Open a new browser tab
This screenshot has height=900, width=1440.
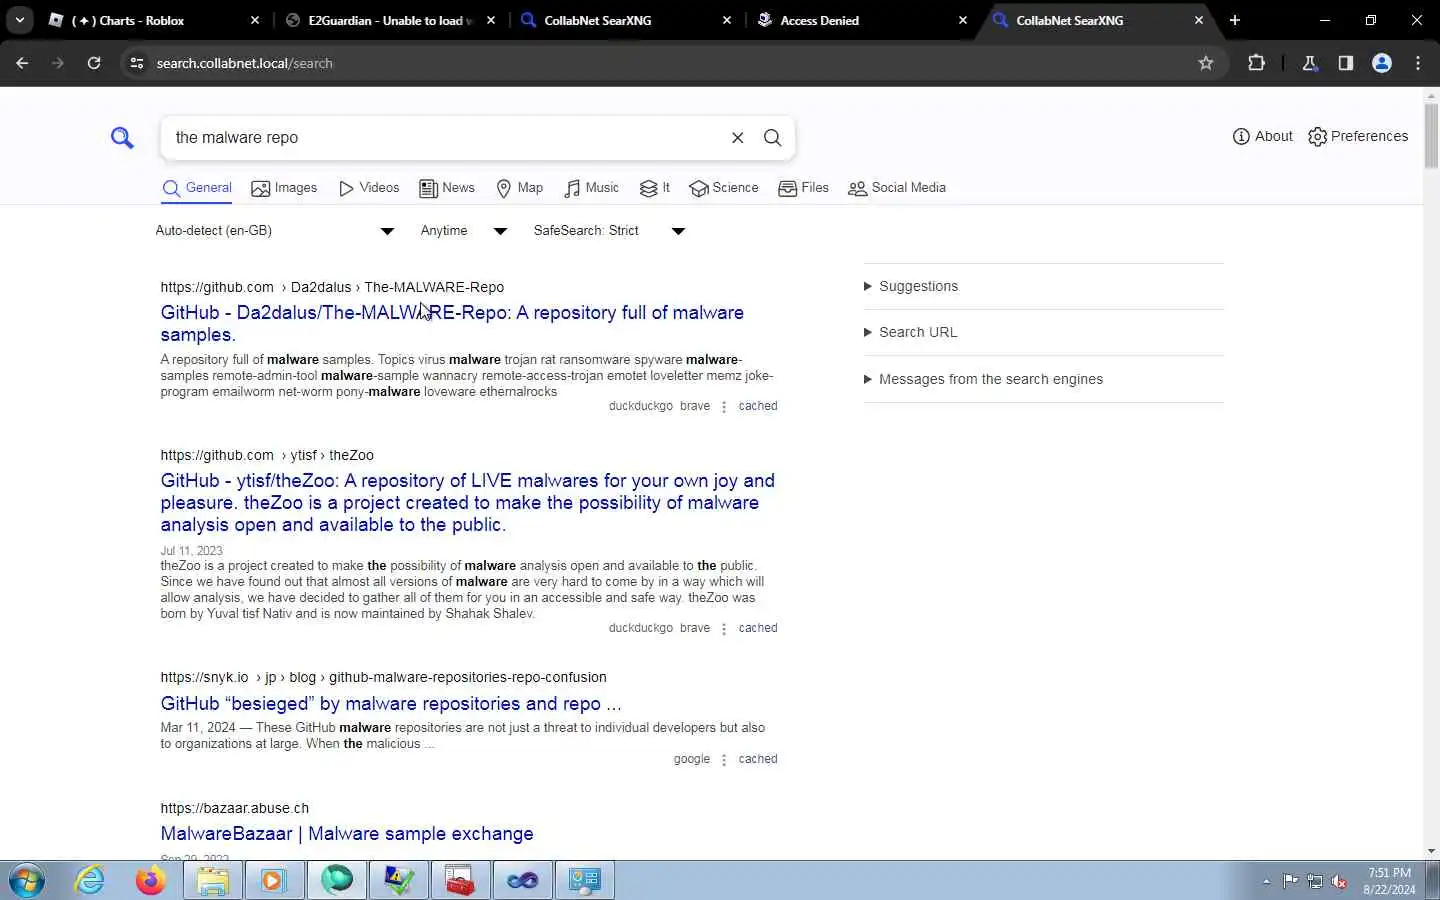click(1235, 20)
